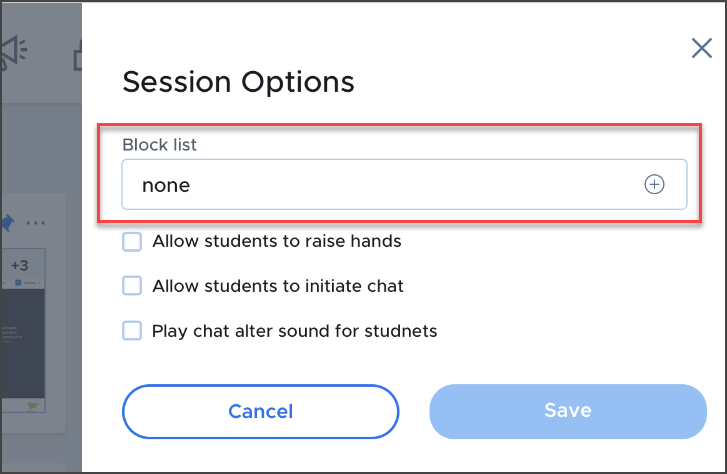Viewport: 727px width, 474px height.
Task: Click the "Allow students to initiate chat" label text
Action: pos(278,286)
